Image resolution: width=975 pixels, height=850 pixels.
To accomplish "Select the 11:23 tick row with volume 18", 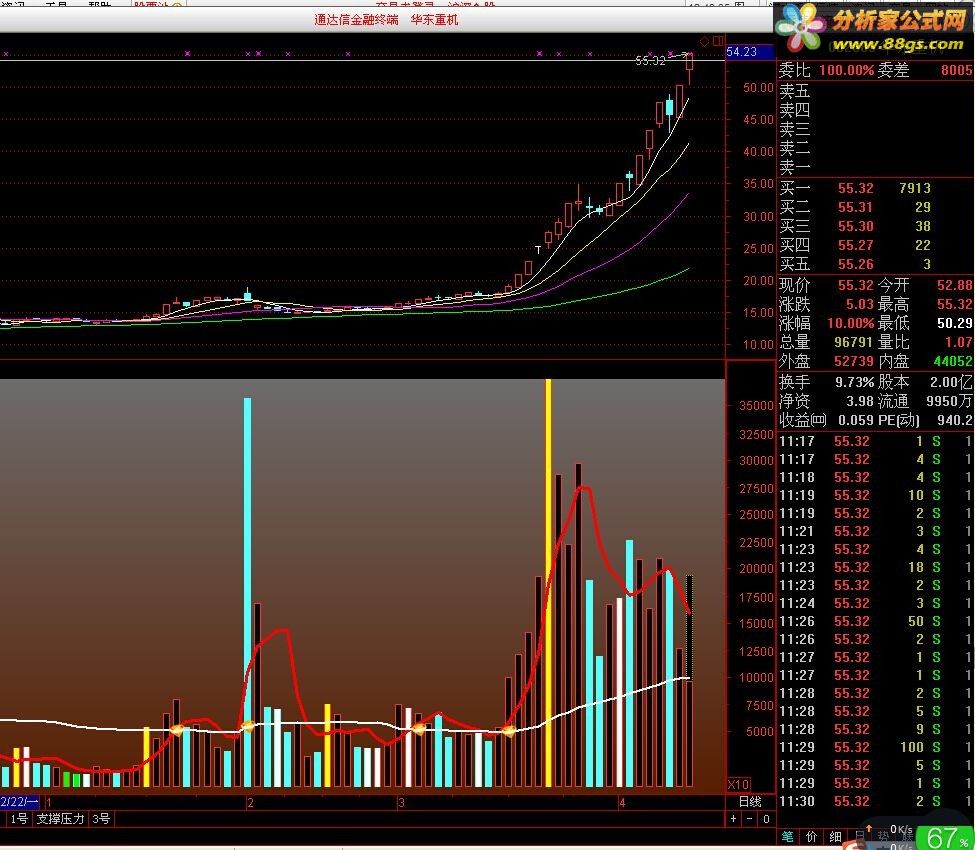I will [875, 567].
